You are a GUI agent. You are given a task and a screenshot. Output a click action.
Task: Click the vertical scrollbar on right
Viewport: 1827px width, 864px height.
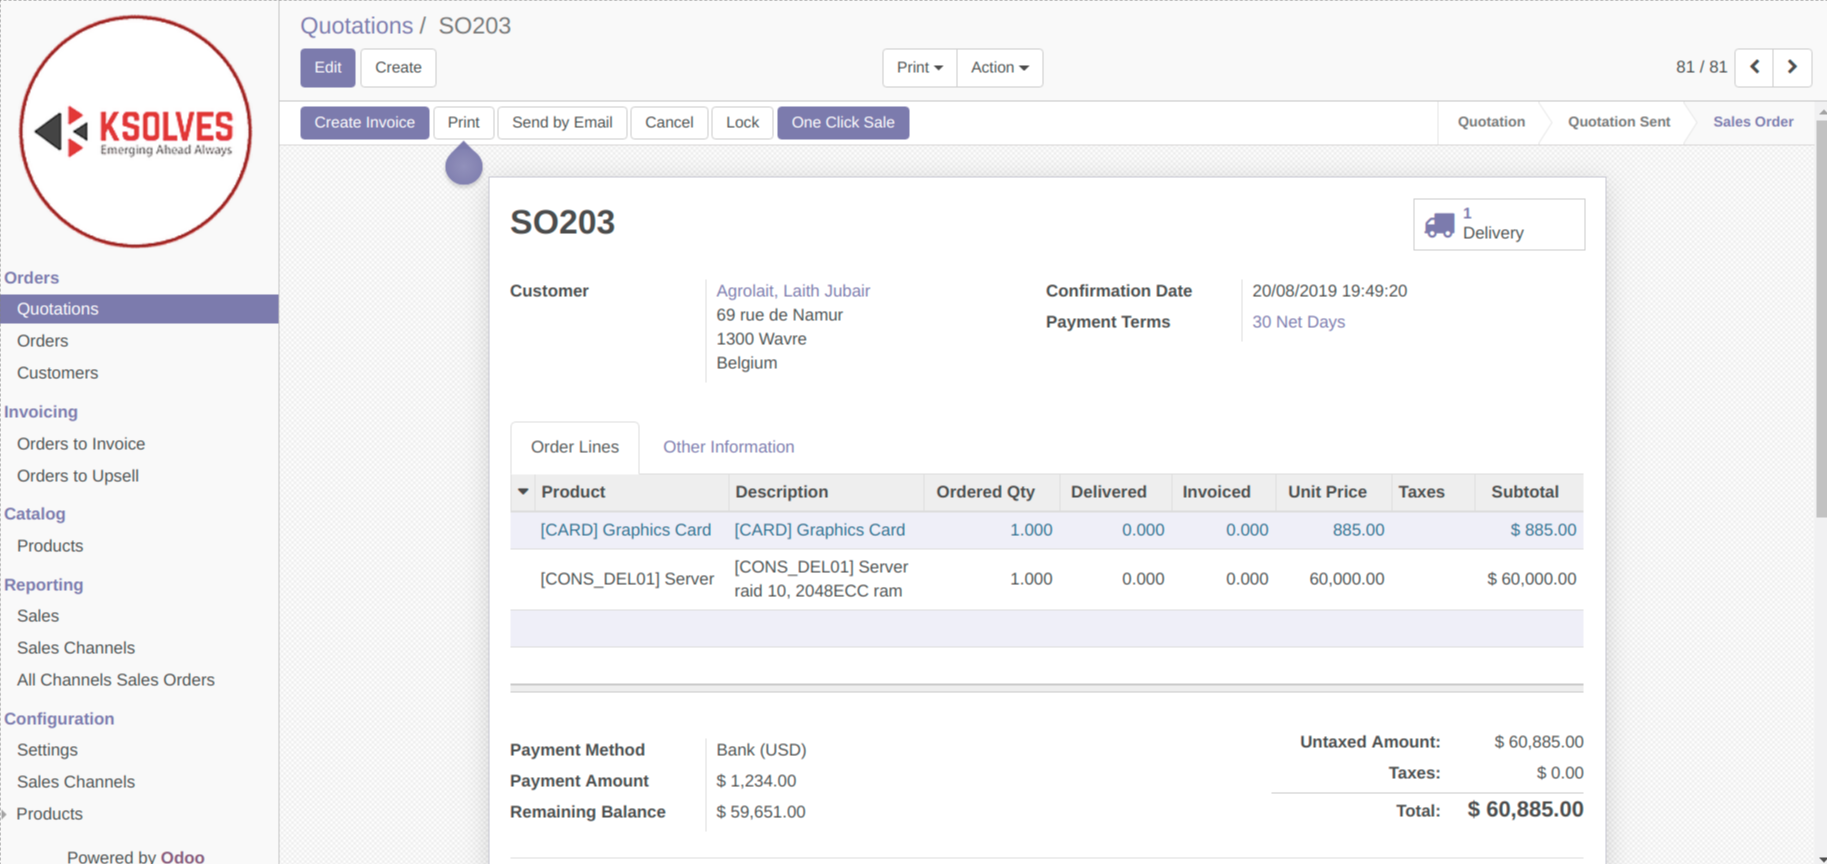1820,320
